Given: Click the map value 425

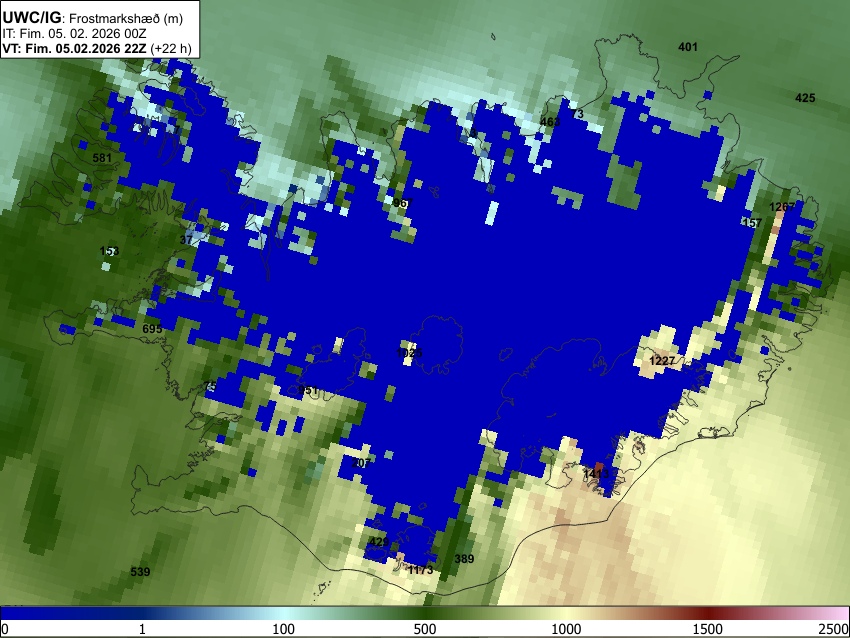Looking at the screenshot, I should [x=805, y=98].
